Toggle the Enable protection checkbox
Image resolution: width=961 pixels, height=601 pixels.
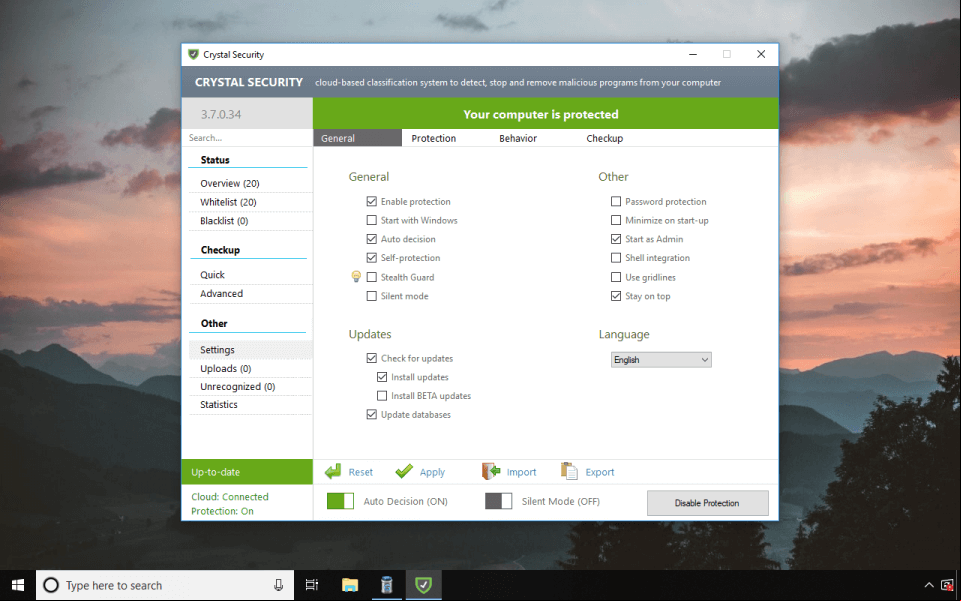[x=371, y=201]
